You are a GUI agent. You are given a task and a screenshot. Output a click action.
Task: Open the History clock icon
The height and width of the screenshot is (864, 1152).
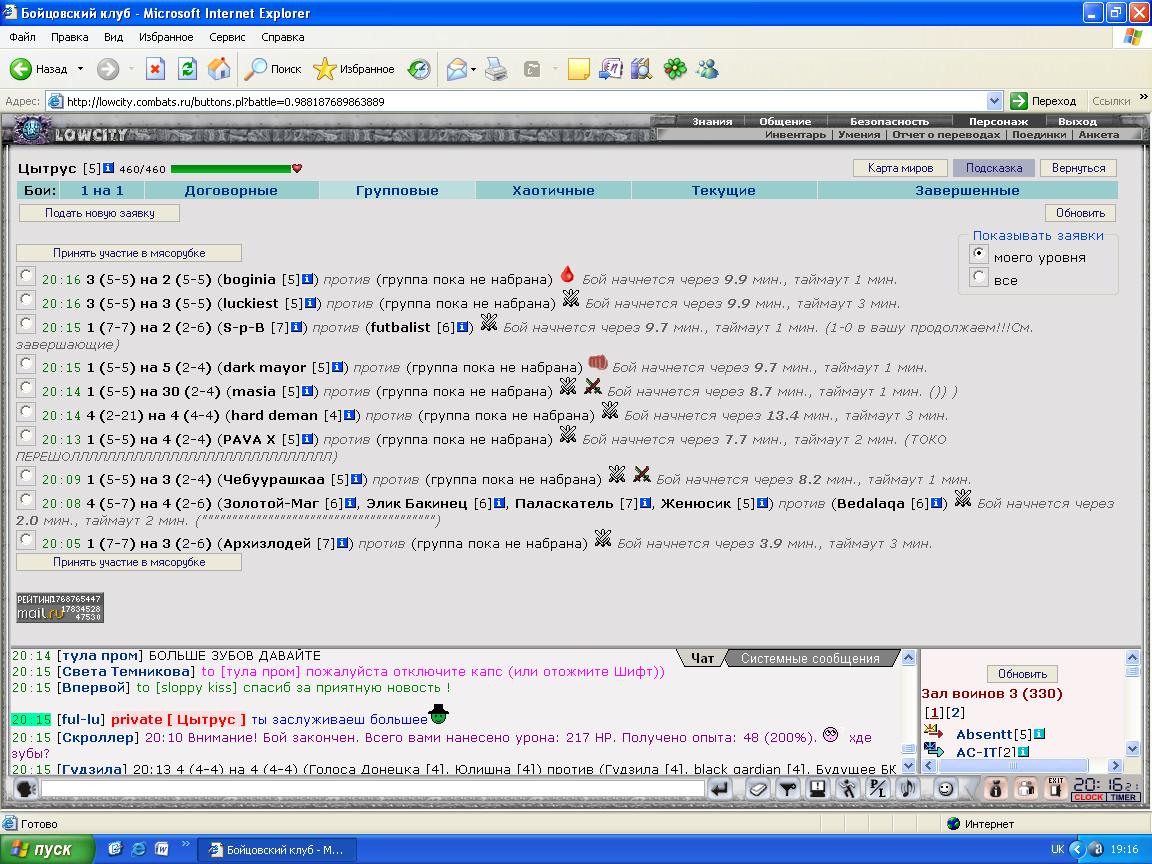point(419,69)
